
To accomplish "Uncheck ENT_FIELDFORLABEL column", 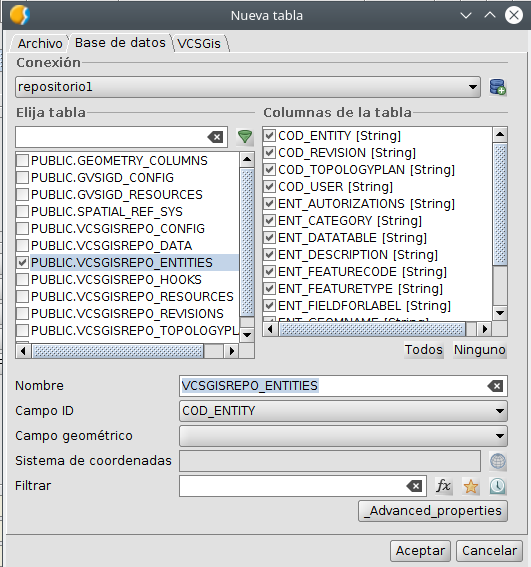I will (269, 305).
